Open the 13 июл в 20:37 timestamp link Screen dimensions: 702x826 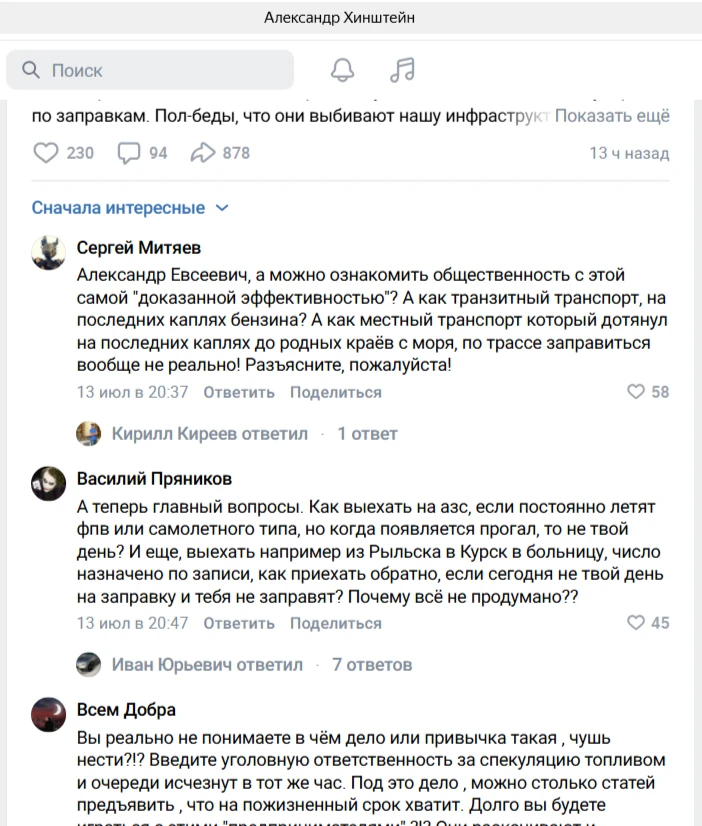point(132,392)
